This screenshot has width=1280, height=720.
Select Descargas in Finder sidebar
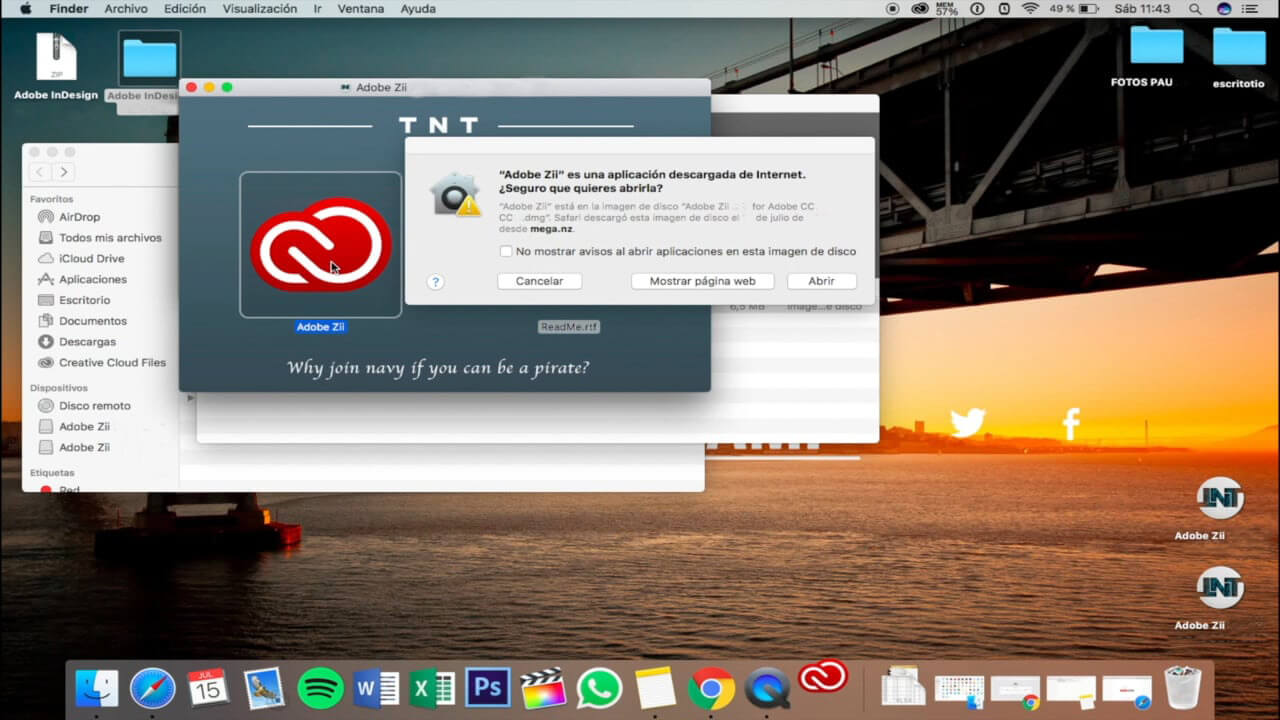pos(87,342)
